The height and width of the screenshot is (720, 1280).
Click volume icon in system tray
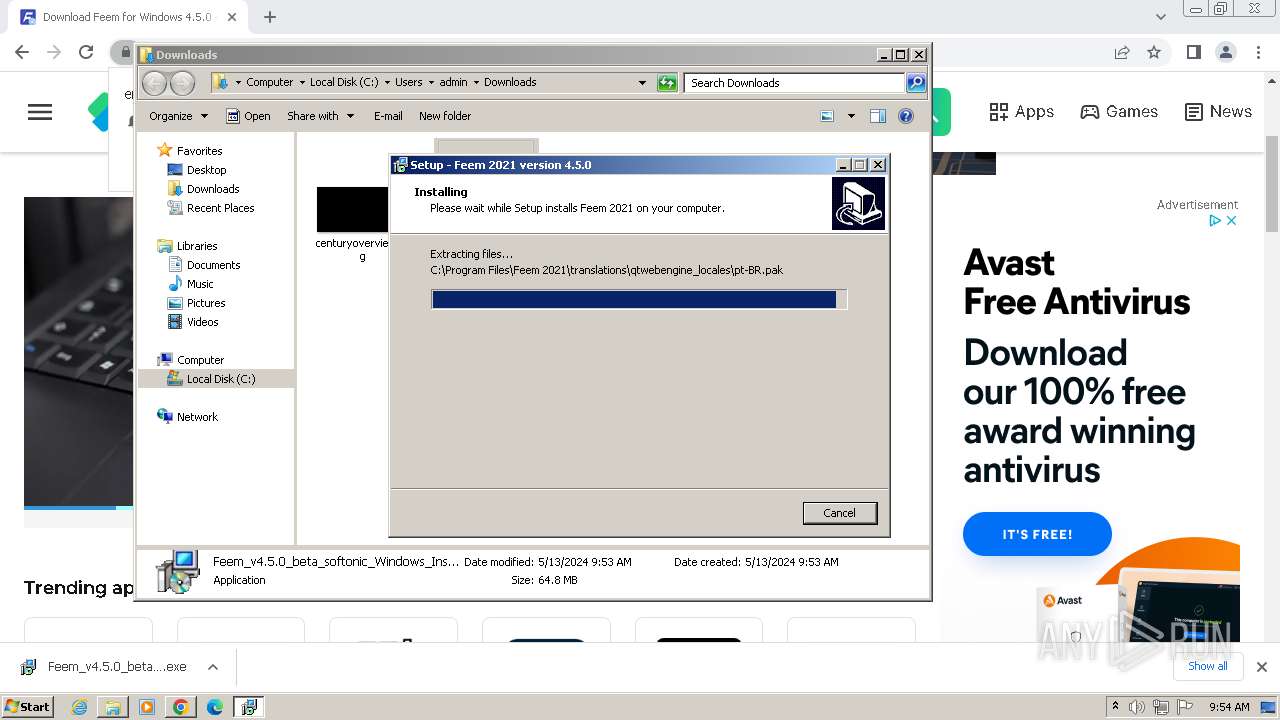1137,707
